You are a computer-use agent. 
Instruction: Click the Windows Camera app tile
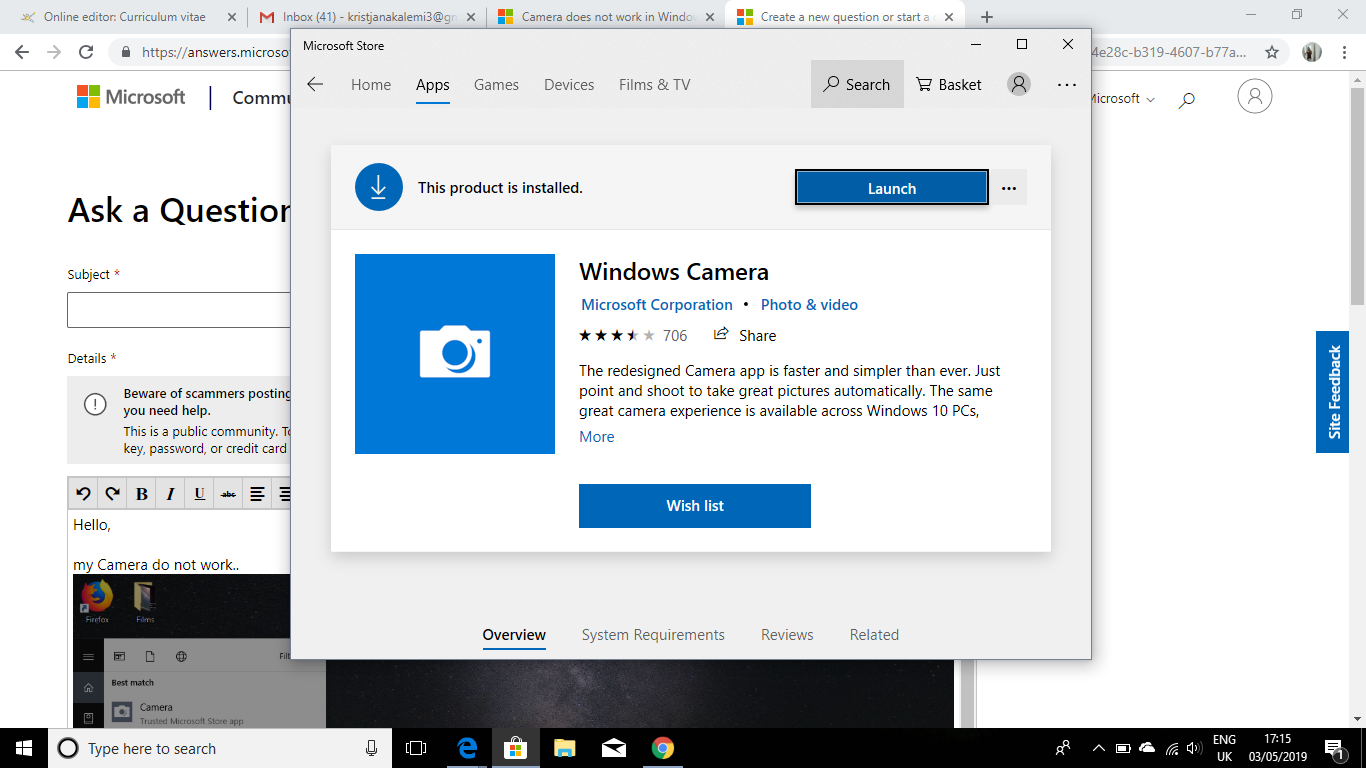click(x=455, y=354)
